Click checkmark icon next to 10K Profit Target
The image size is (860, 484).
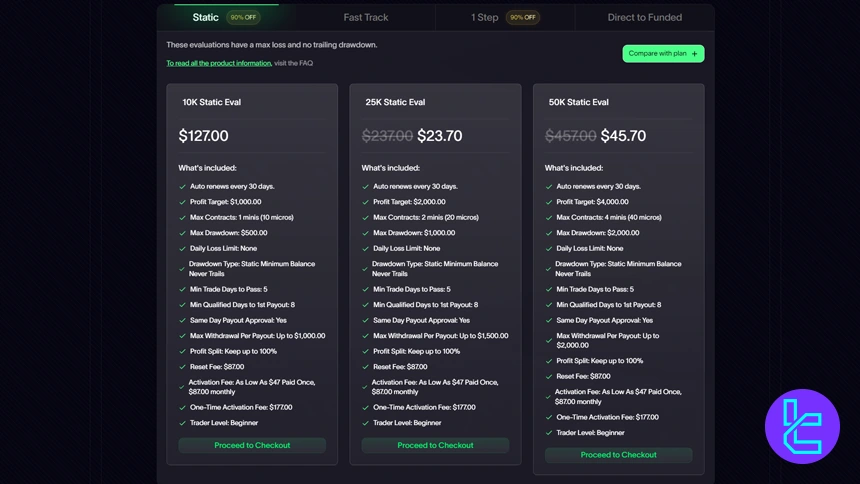click(x=183, y=202)
